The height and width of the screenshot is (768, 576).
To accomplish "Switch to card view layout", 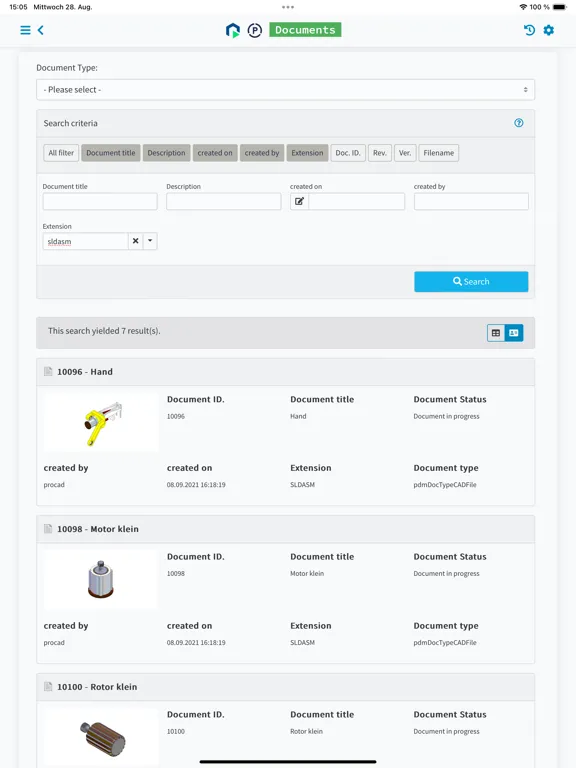I will click(x=514, y=333).
